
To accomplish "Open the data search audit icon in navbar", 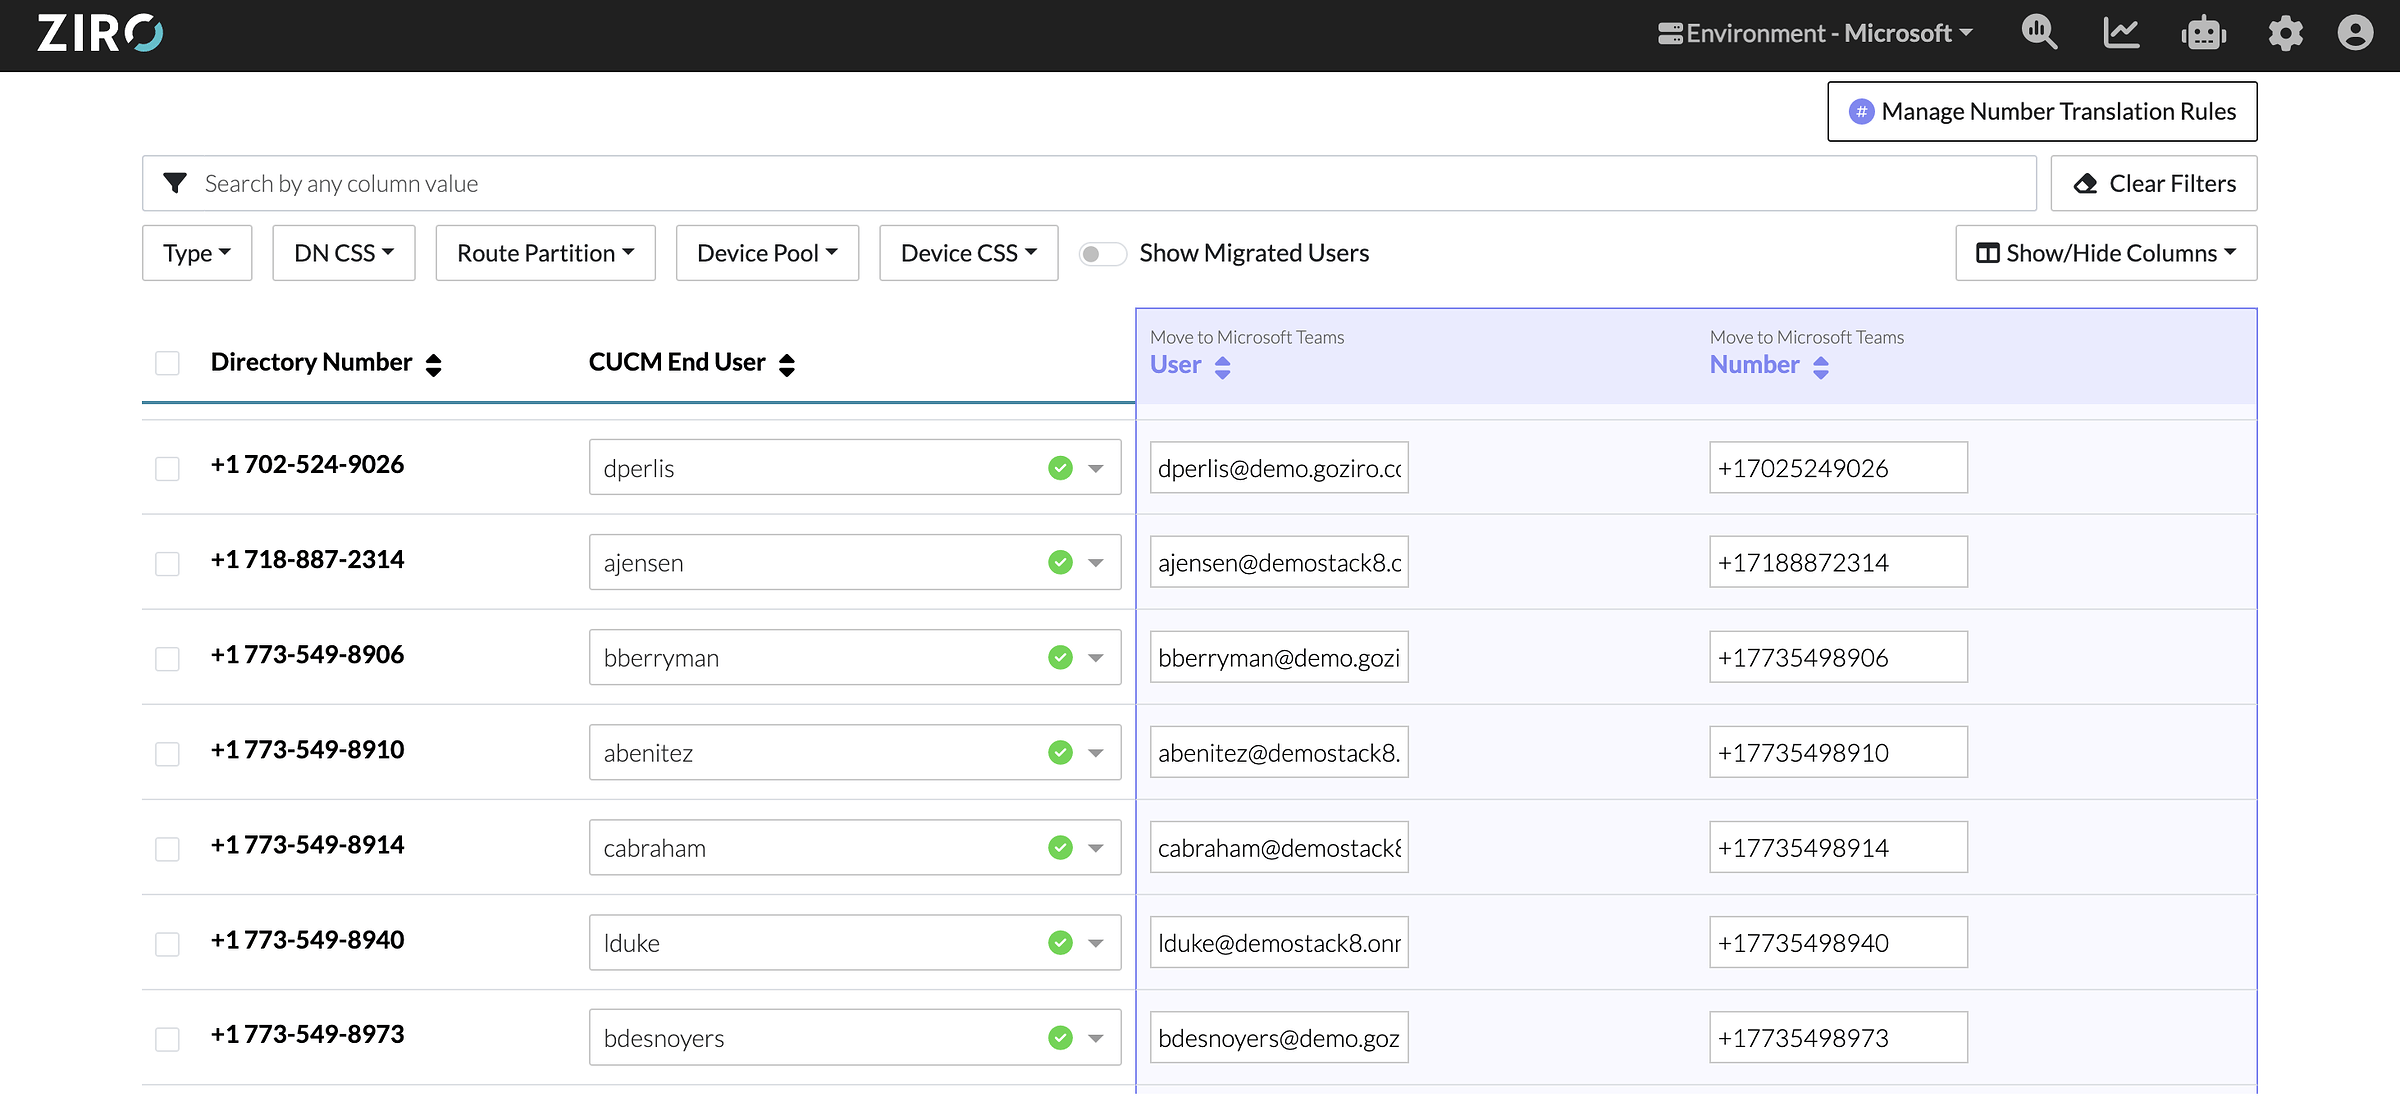I will pos(2040,32).
